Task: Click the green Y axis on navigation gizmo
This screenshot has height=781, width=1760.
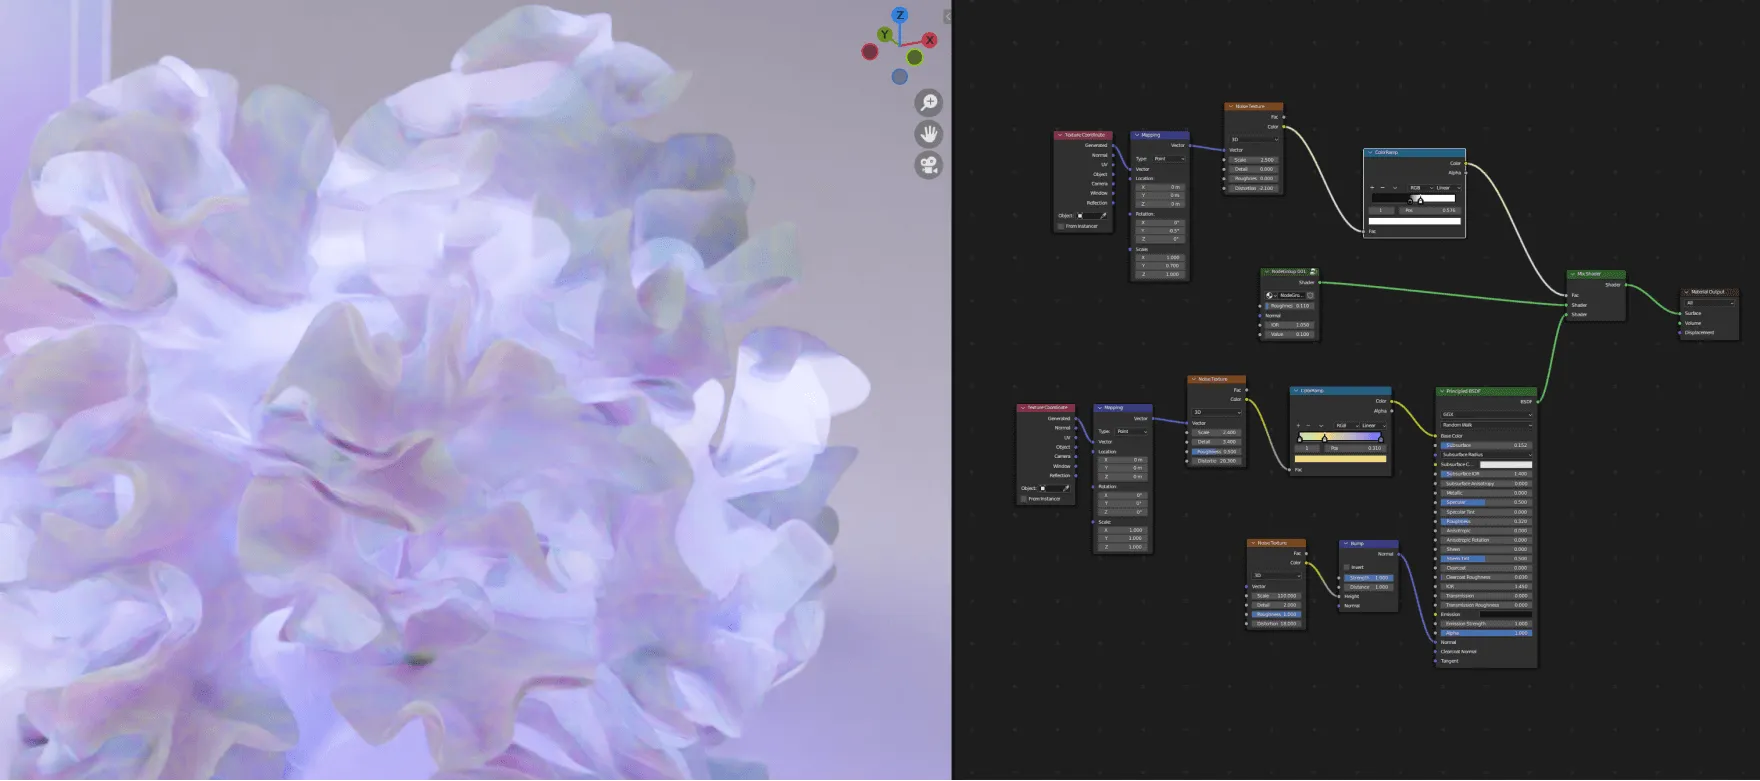Action: [884, 35]
